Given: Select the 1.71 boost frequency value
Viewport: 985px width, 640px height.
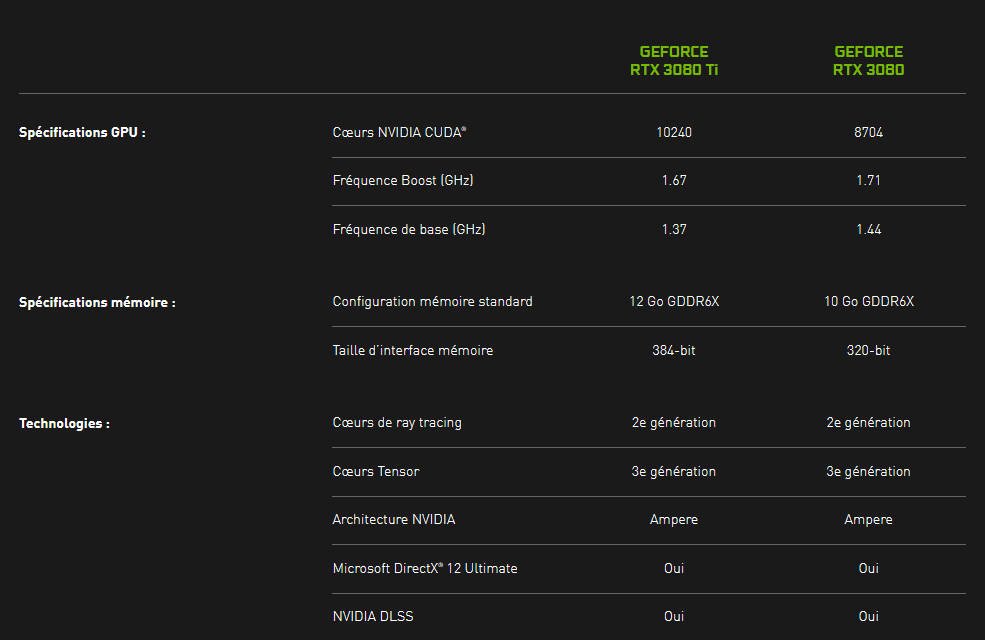Looking at the screenshot, I should click(x=868, y=181).
